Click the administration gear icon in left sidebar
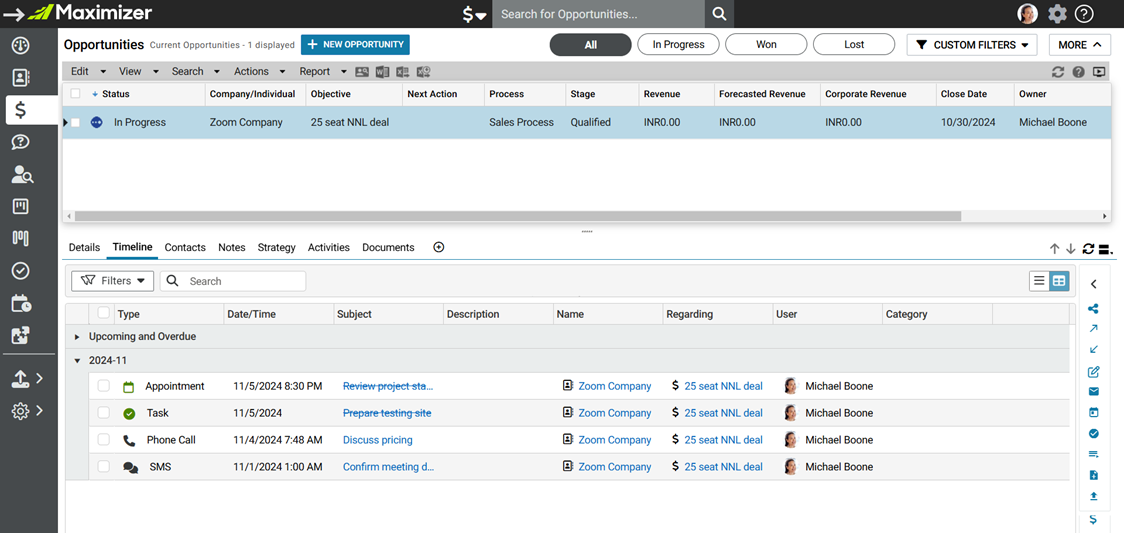The width and height of the screenshot is (1124, 533). click(x=20, y=410)
